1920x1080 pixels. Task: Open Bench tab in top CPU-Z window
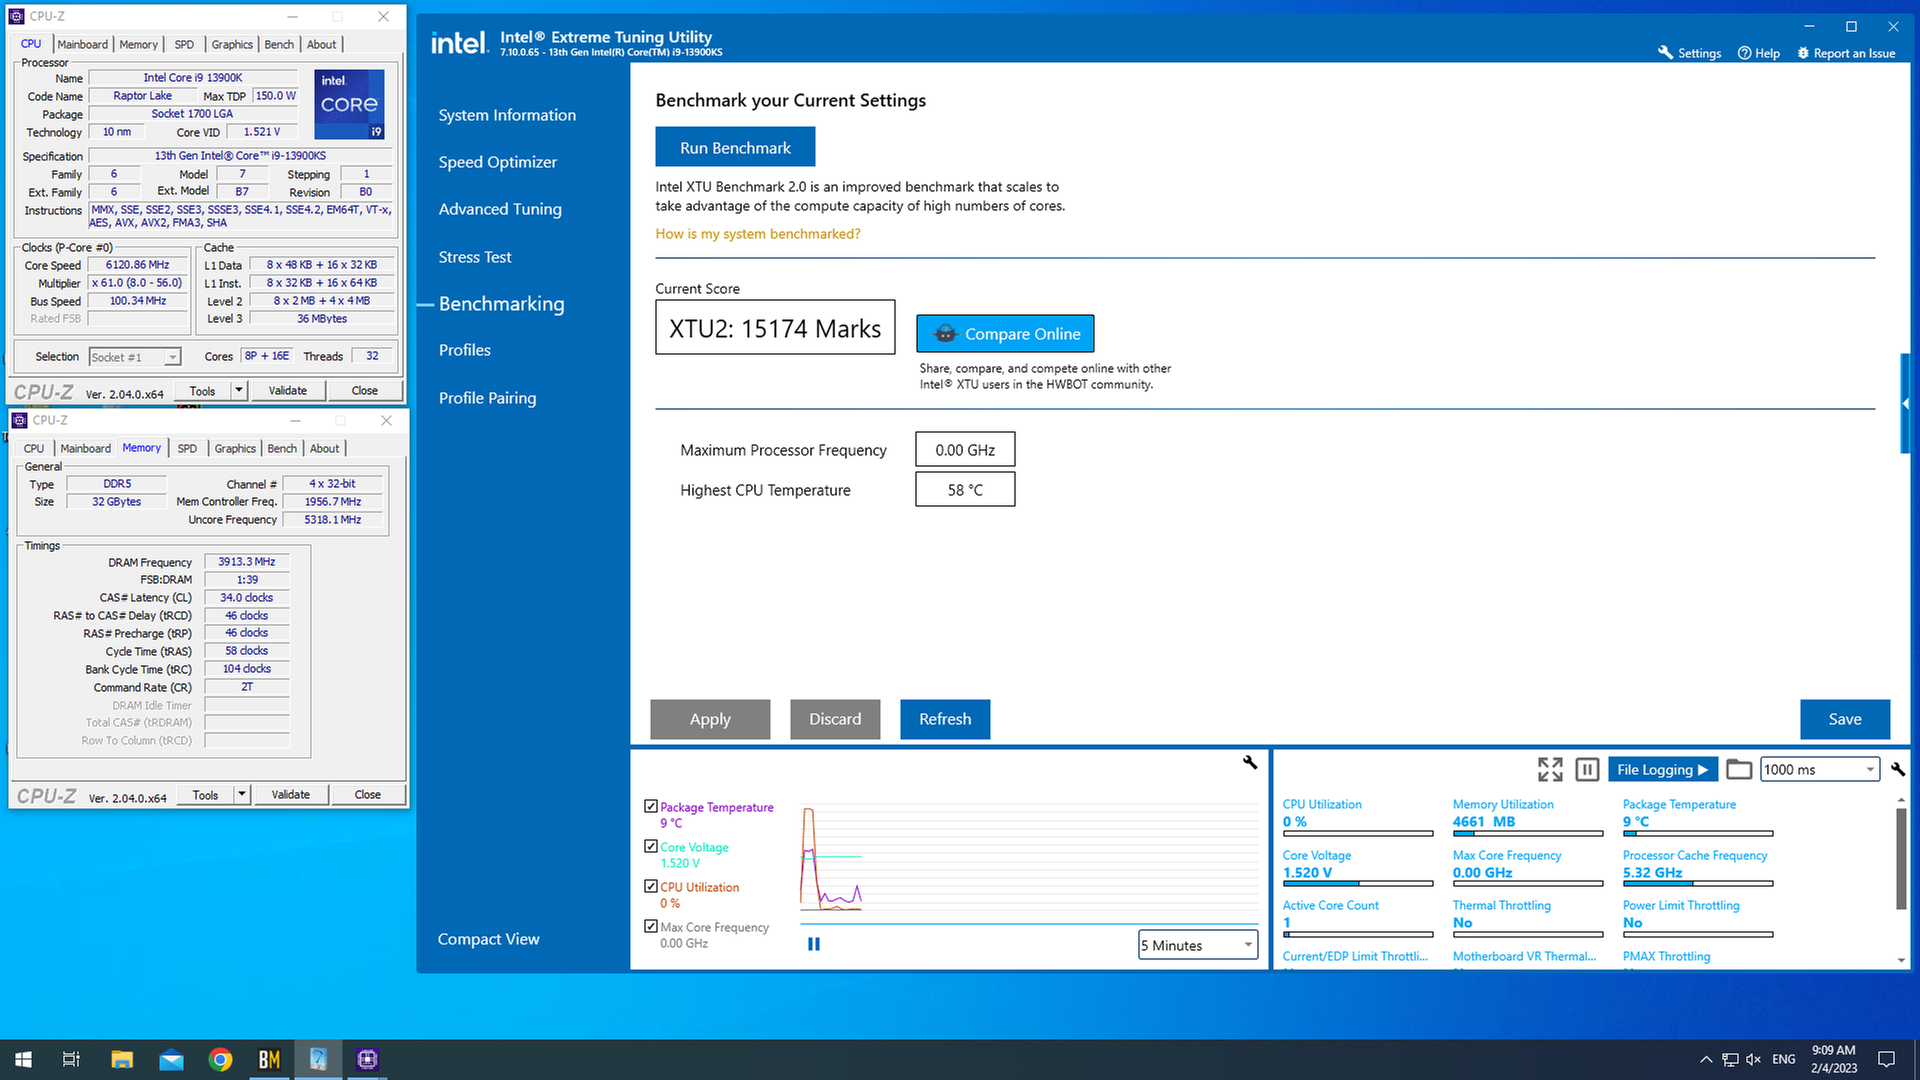tap(279, 44)
